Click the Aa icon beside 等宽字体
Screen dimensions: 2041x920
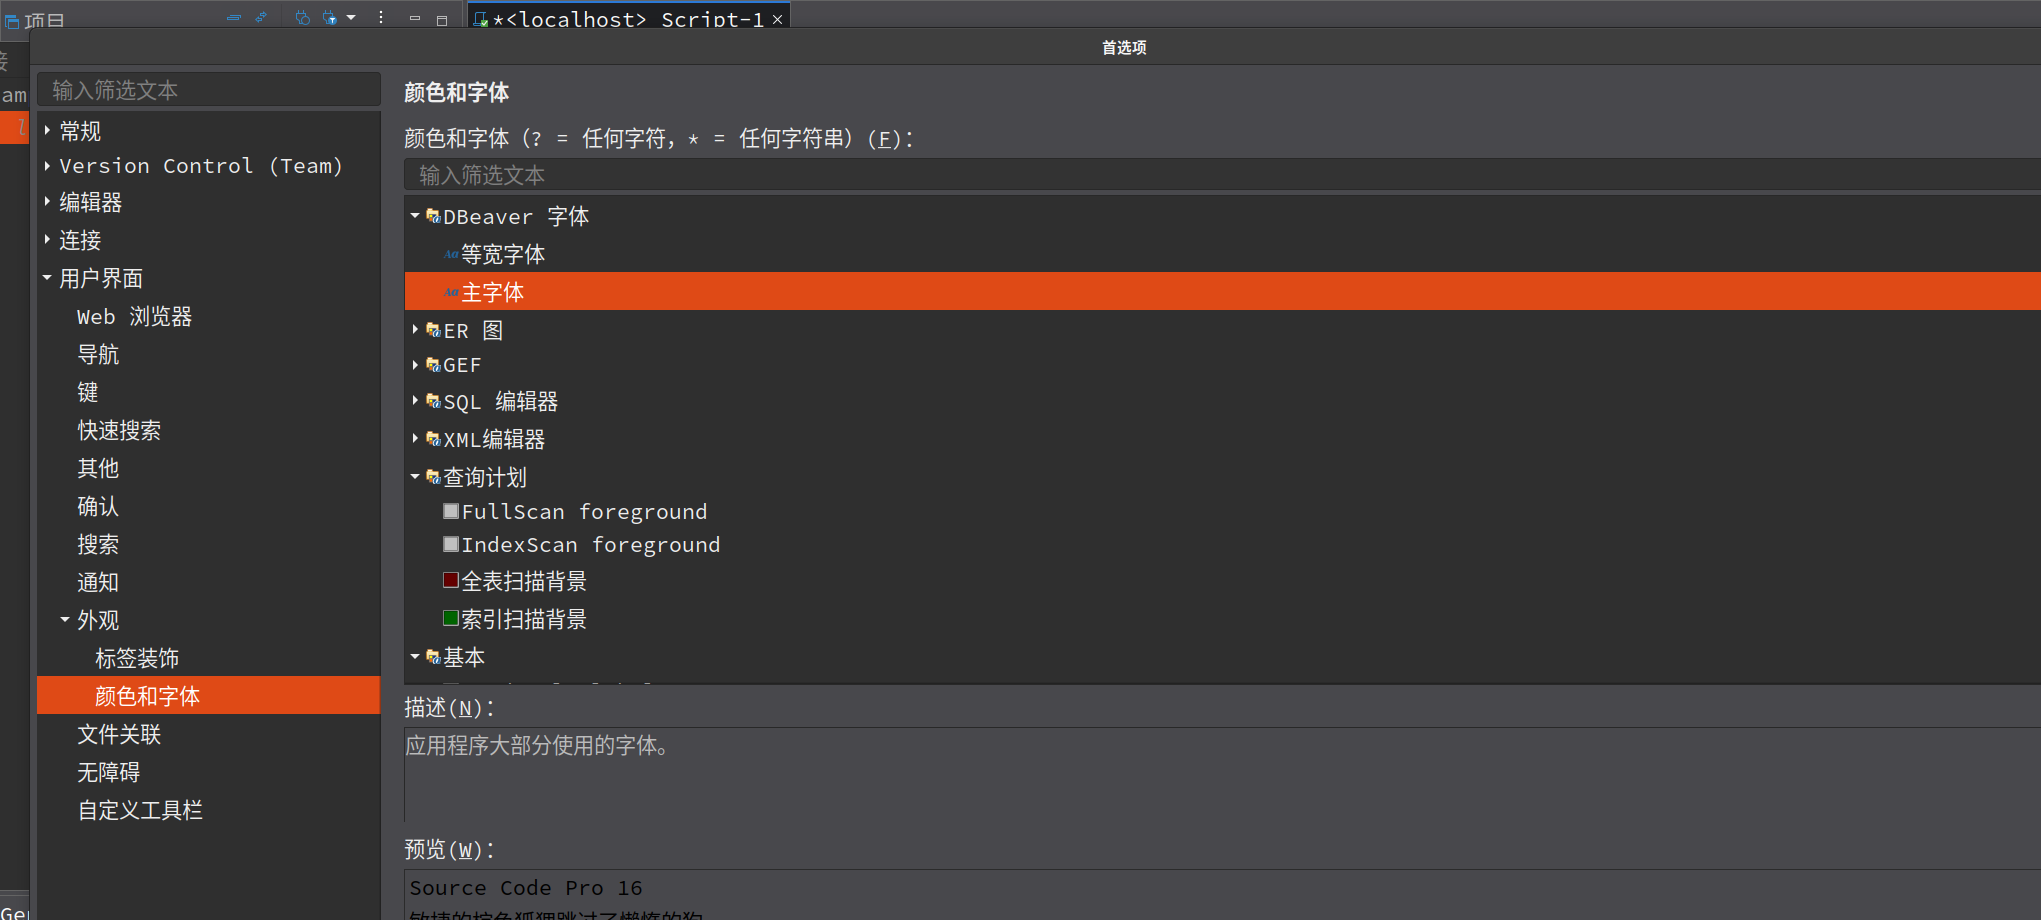(x=450, y=253)
